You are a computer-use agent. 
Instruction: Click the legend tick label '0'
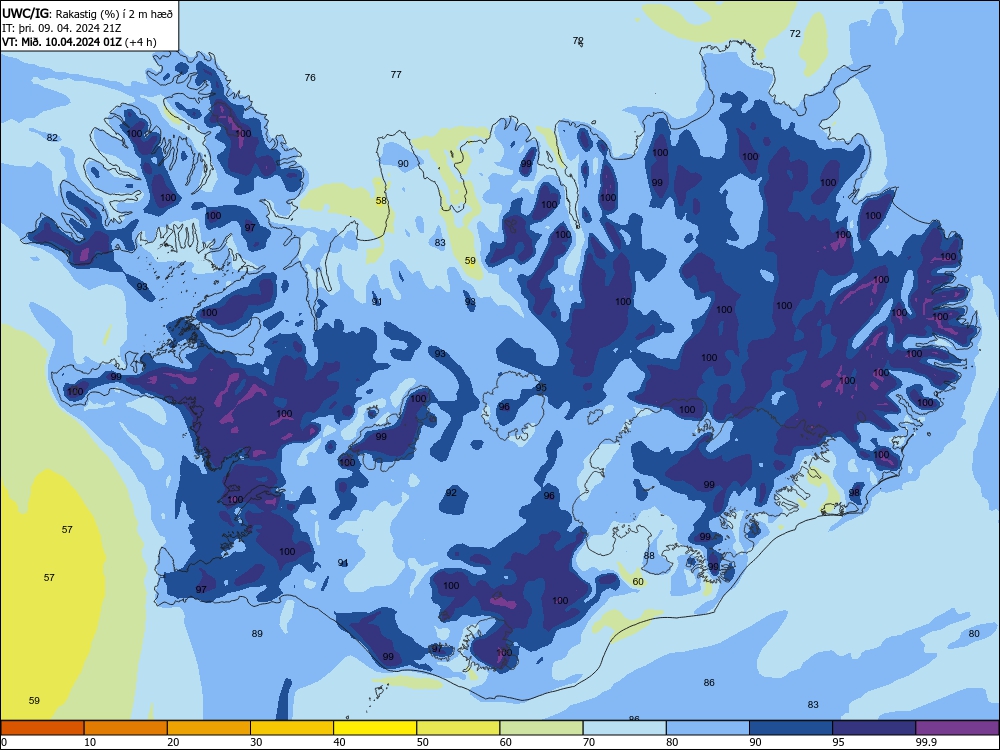click(3, 742)
